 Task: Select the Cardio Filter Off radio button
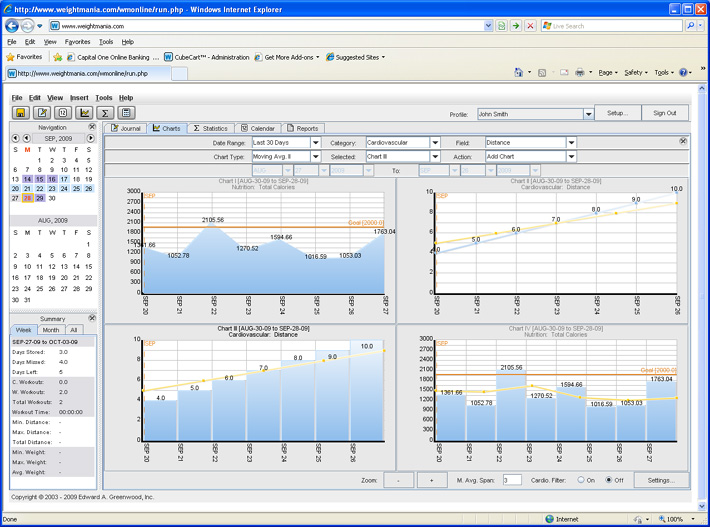(x=609, y=480)
